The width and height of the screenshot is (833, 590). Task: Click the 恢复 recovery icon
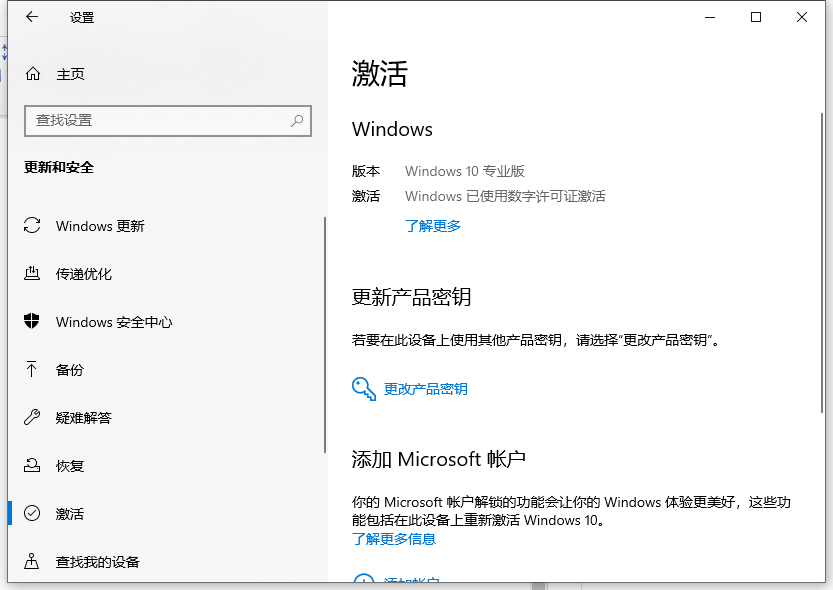[x=32, y=465]
